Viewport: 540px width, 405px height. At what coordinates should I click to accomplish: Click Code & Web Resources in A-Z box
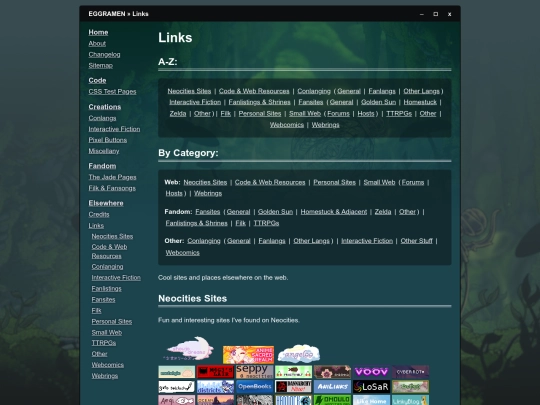tap(254, 91)
